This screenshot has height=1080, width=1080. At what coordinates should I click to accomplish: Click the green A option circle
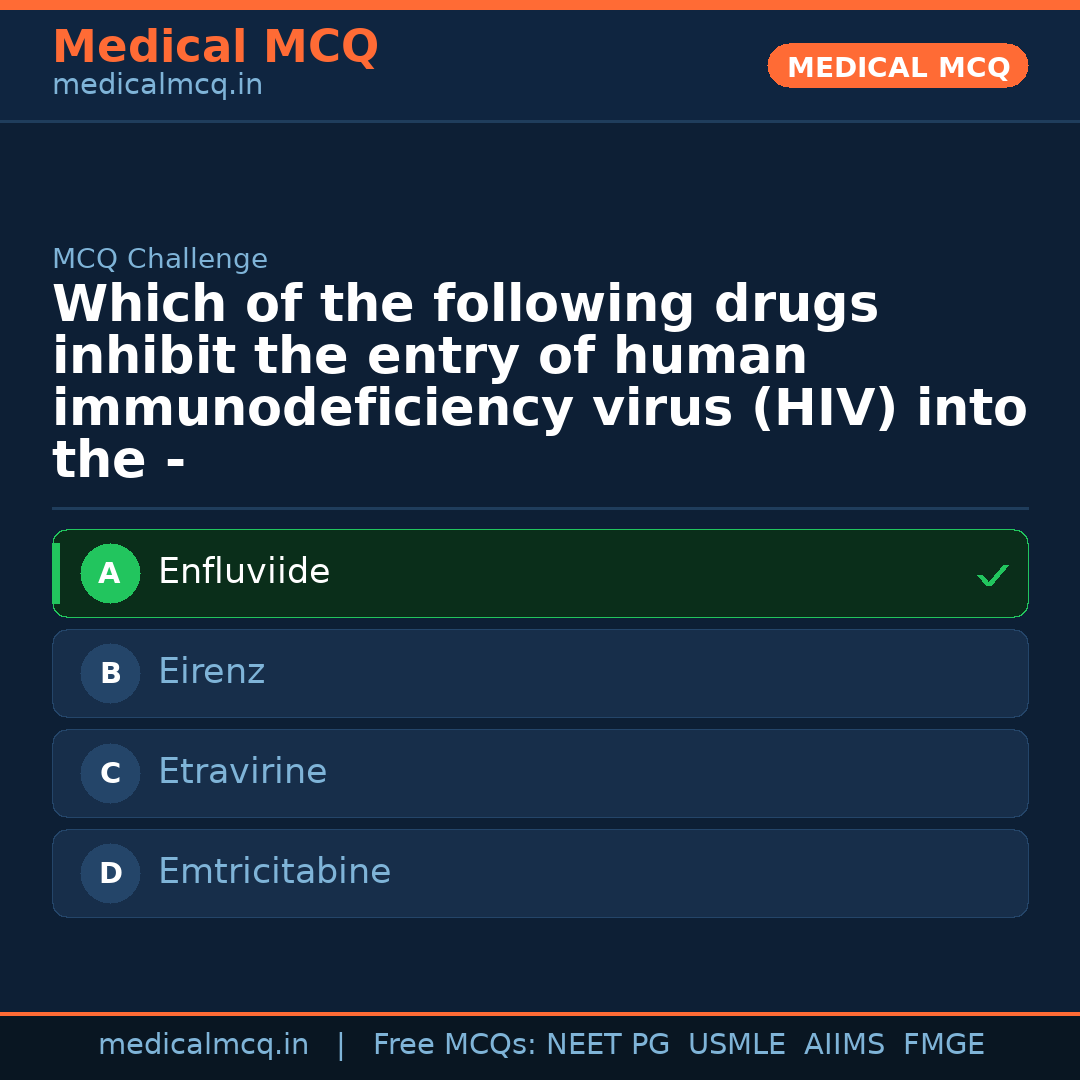pyautogui.click(x=110, y=573)
